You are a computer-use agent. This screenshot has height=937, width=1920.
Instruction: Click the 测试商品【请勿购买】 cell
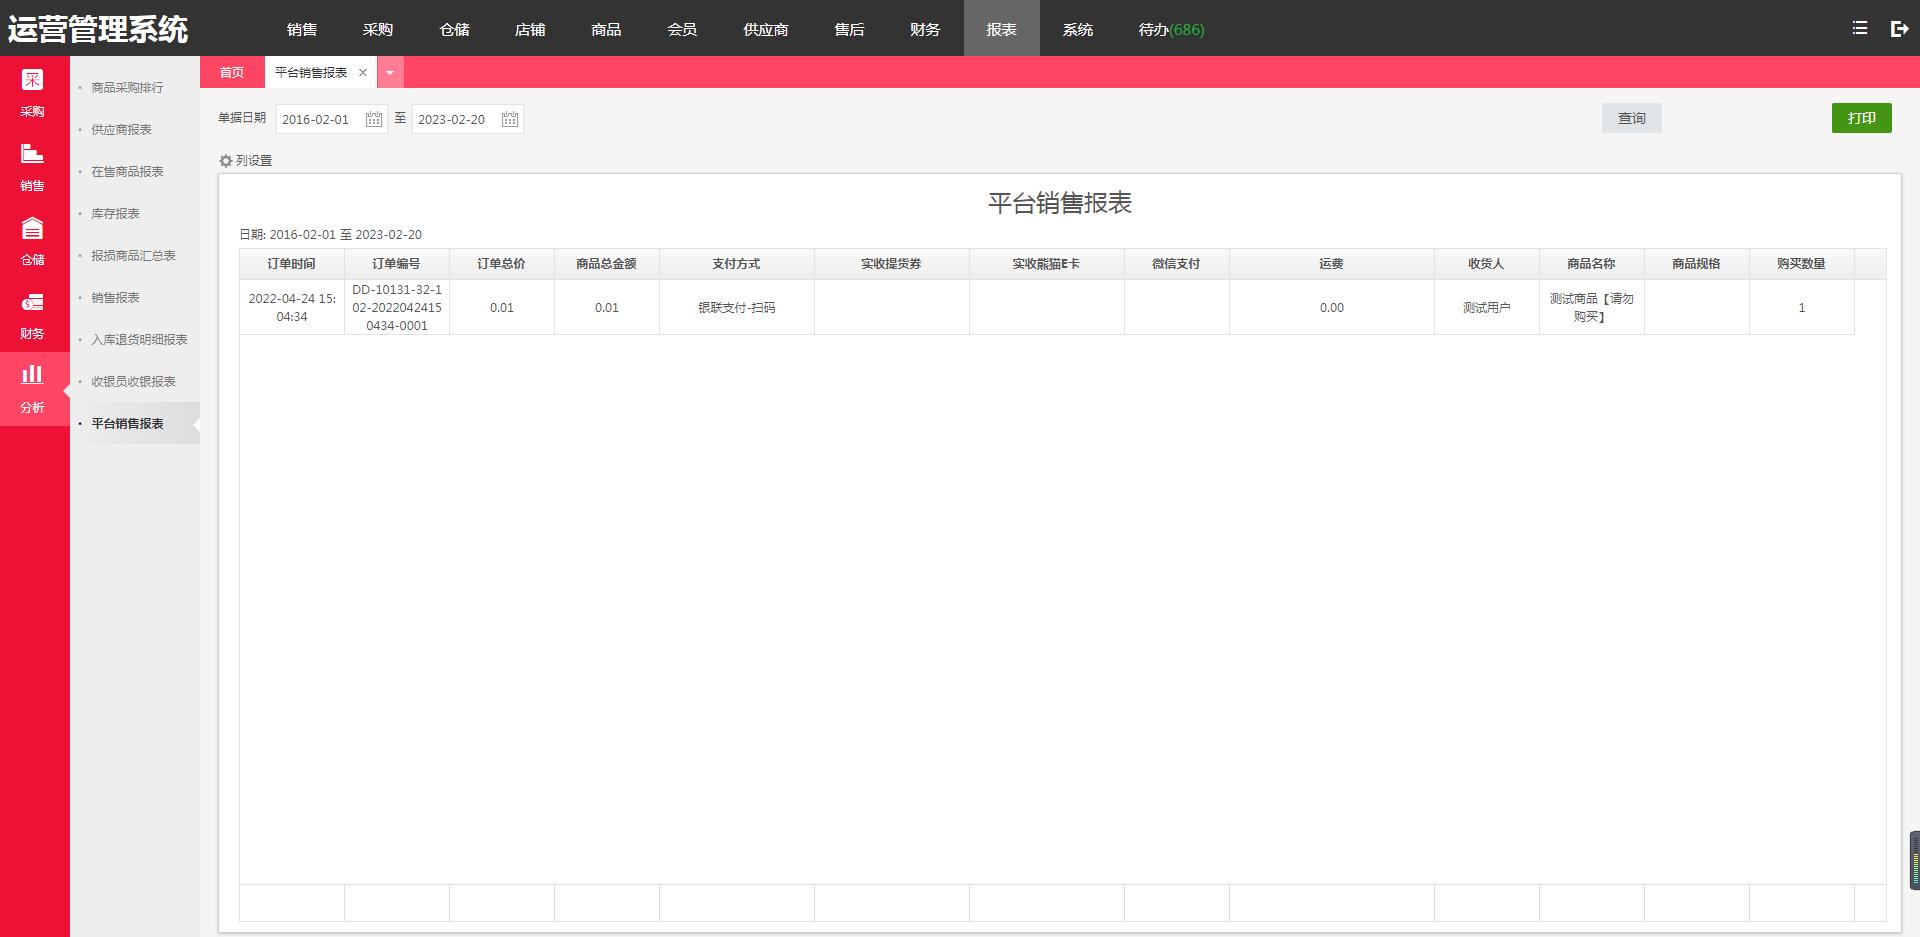(x=1592, y=307)
